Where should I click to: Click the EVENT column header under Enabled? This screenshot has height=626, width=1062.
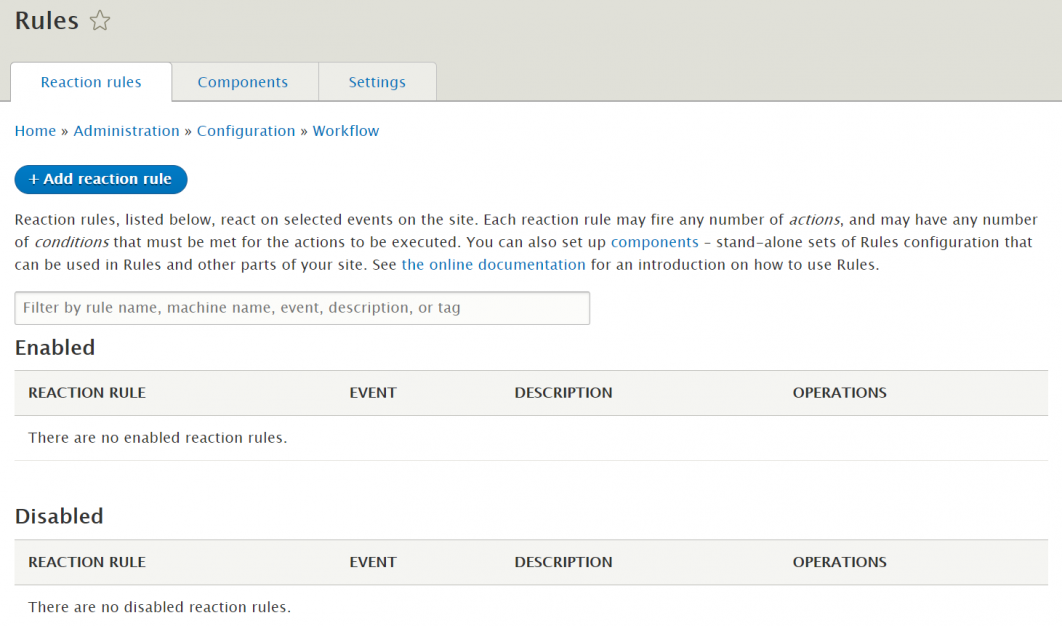(x=372, y=393)
